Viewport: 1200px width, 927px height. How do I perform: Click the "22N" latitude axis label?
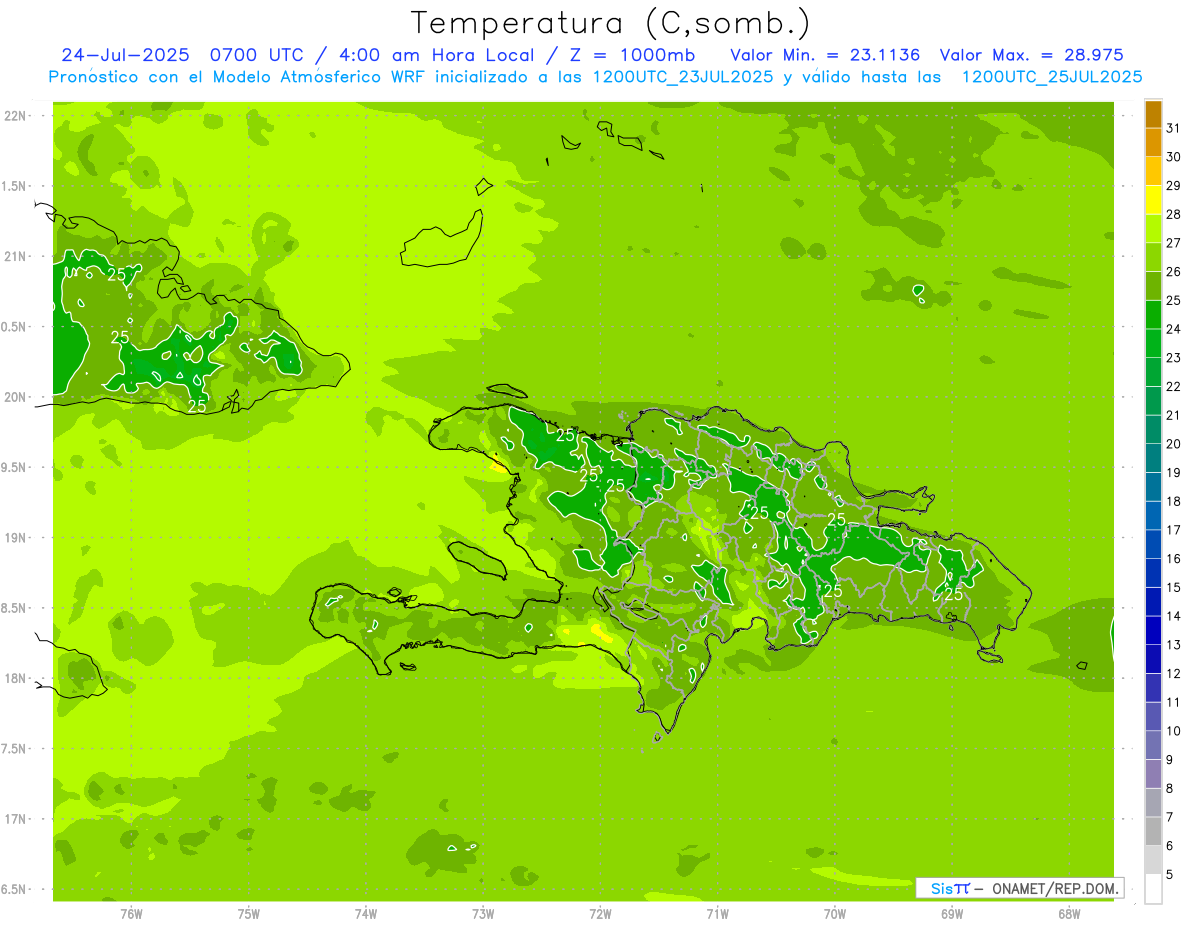coord(16,116)
